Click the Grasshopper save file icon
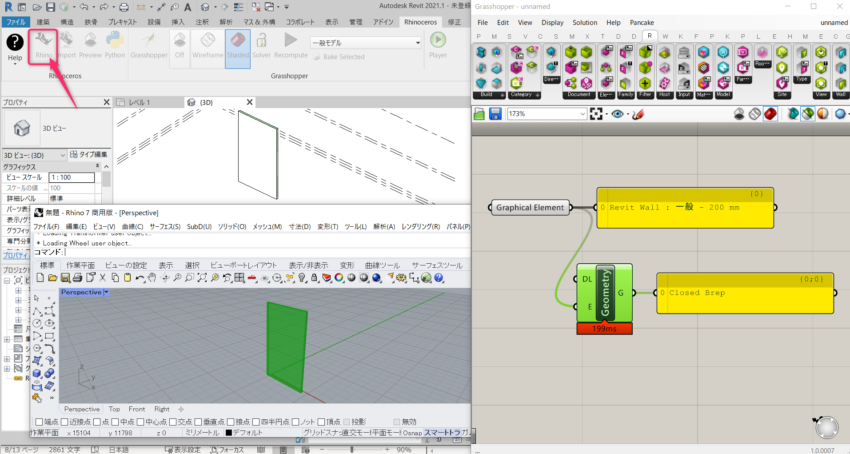This screenshot has height=454, width=850. point(495,114)
